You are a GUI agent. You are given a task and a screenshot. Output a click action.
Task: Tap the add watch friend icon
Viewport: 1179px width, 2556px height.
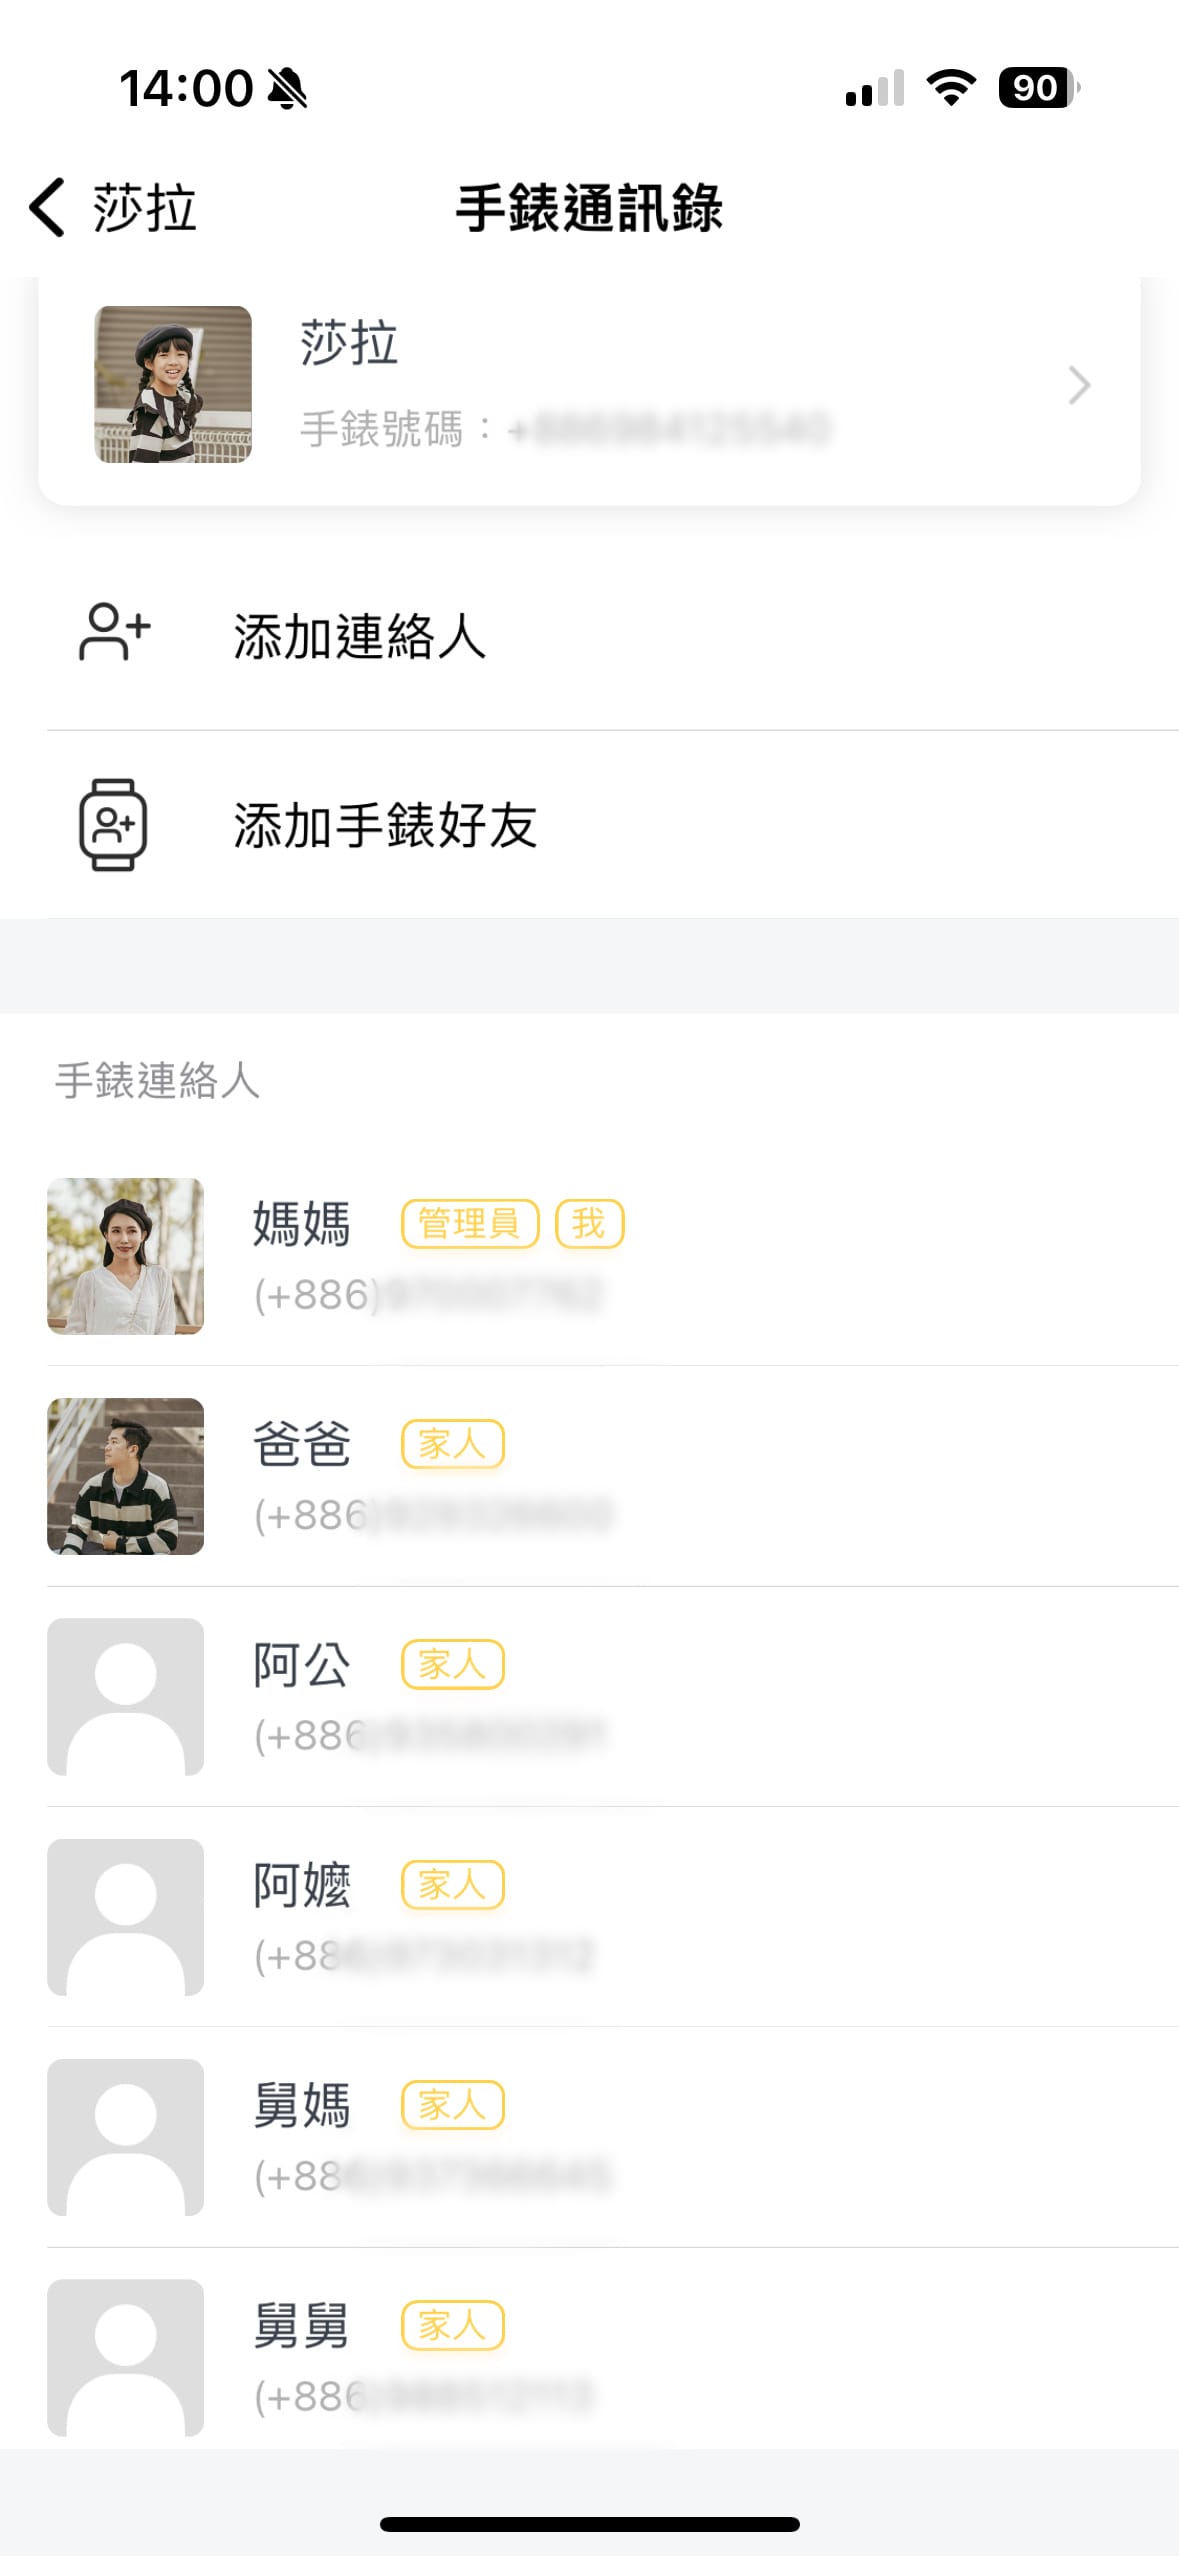coord(113,825)
